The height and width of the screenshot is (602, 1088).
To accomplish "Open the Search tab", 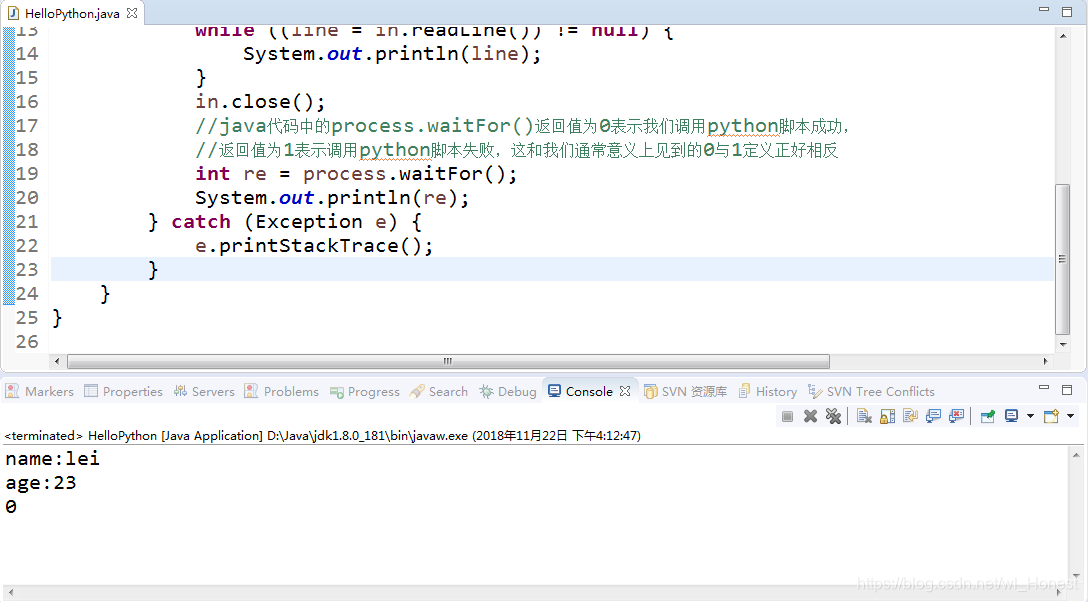I will [439, 392].
